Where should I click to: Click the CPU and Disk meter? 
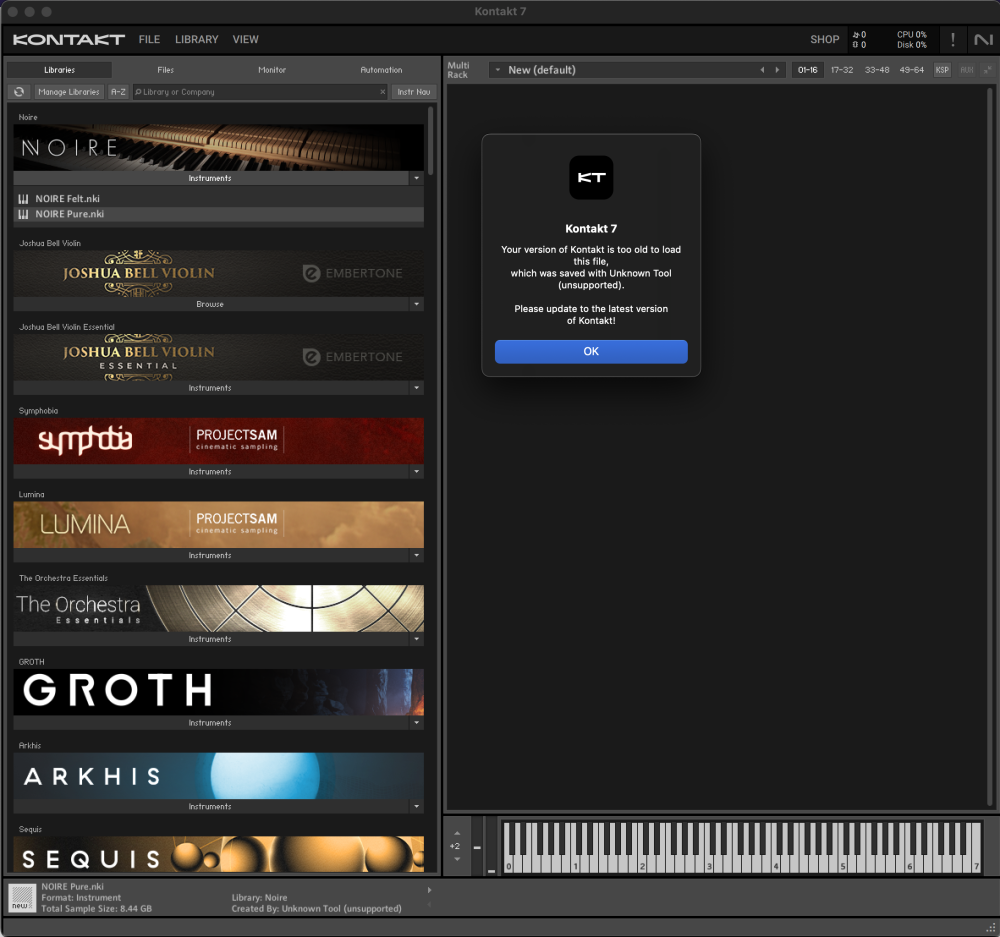tap(911, 40)
